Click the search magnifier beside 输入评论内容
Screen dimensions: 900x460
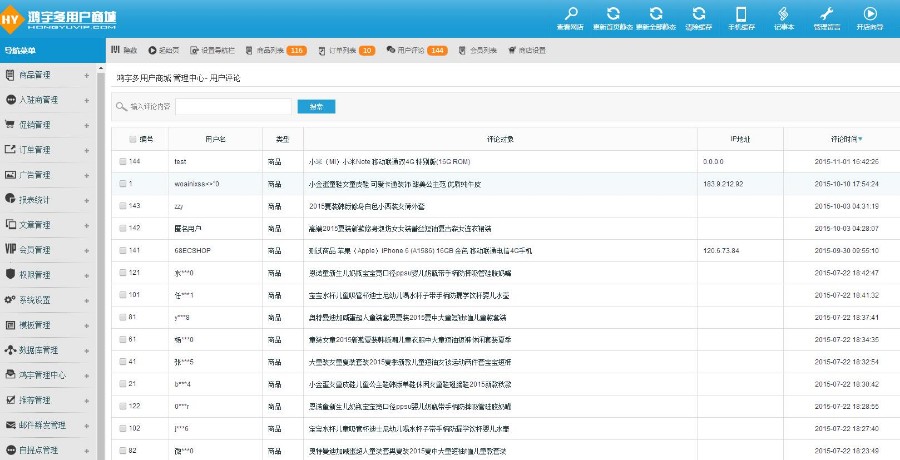pyautogui.click(x=121, y=106)
